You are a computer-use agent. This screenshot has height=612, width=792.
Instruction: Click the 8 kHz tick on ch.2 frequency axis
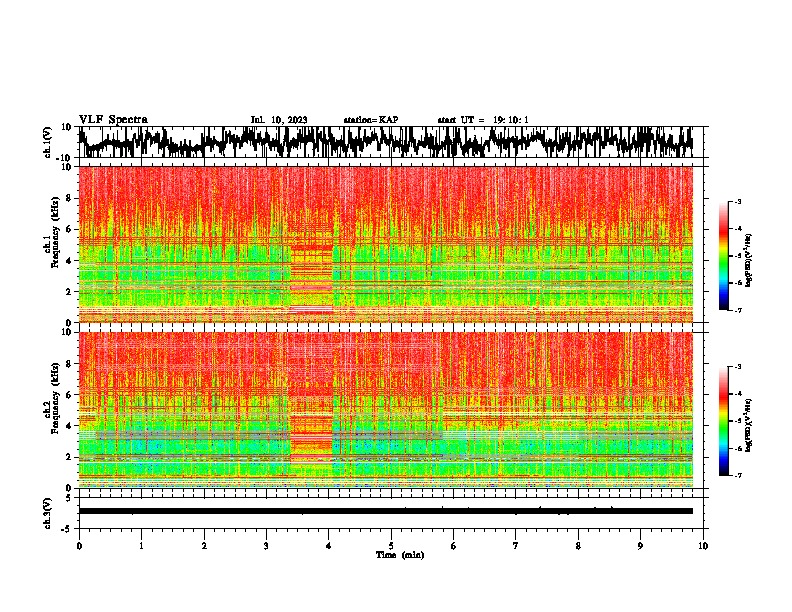click(70, 364)
